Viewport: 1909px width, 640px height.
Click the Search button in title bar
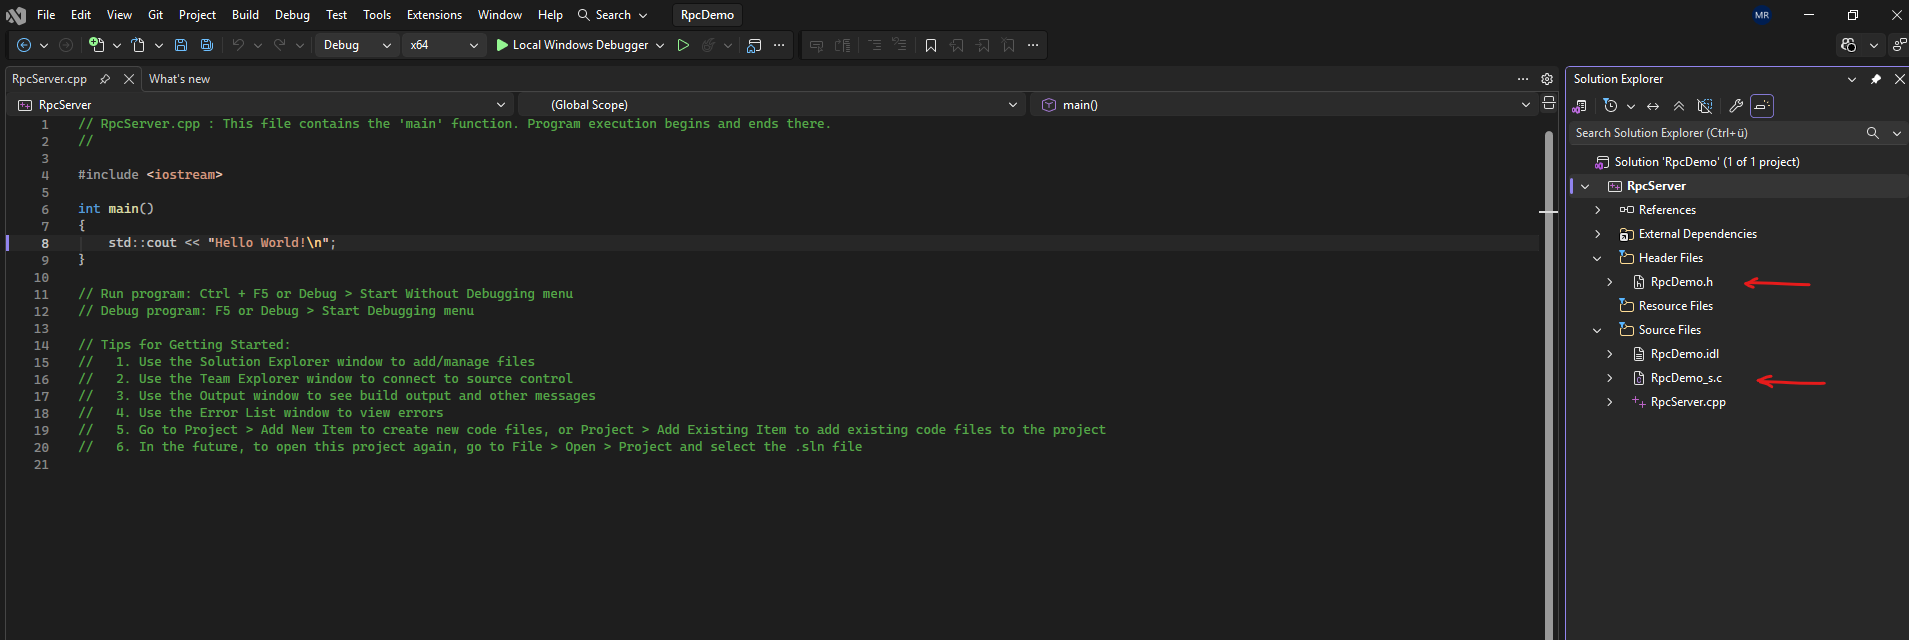pos(612,15)
